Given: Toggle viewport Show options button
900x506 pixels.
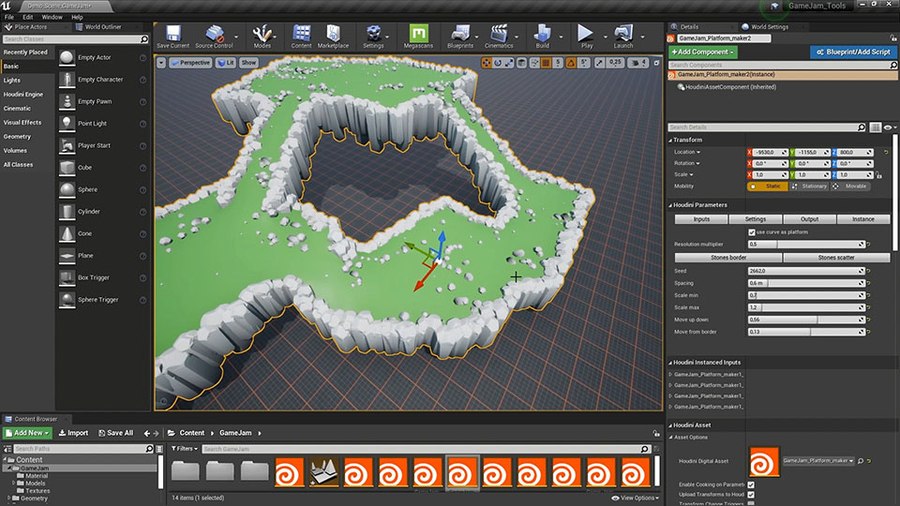Looking at the screenshot, I should [x=249, y=63].
